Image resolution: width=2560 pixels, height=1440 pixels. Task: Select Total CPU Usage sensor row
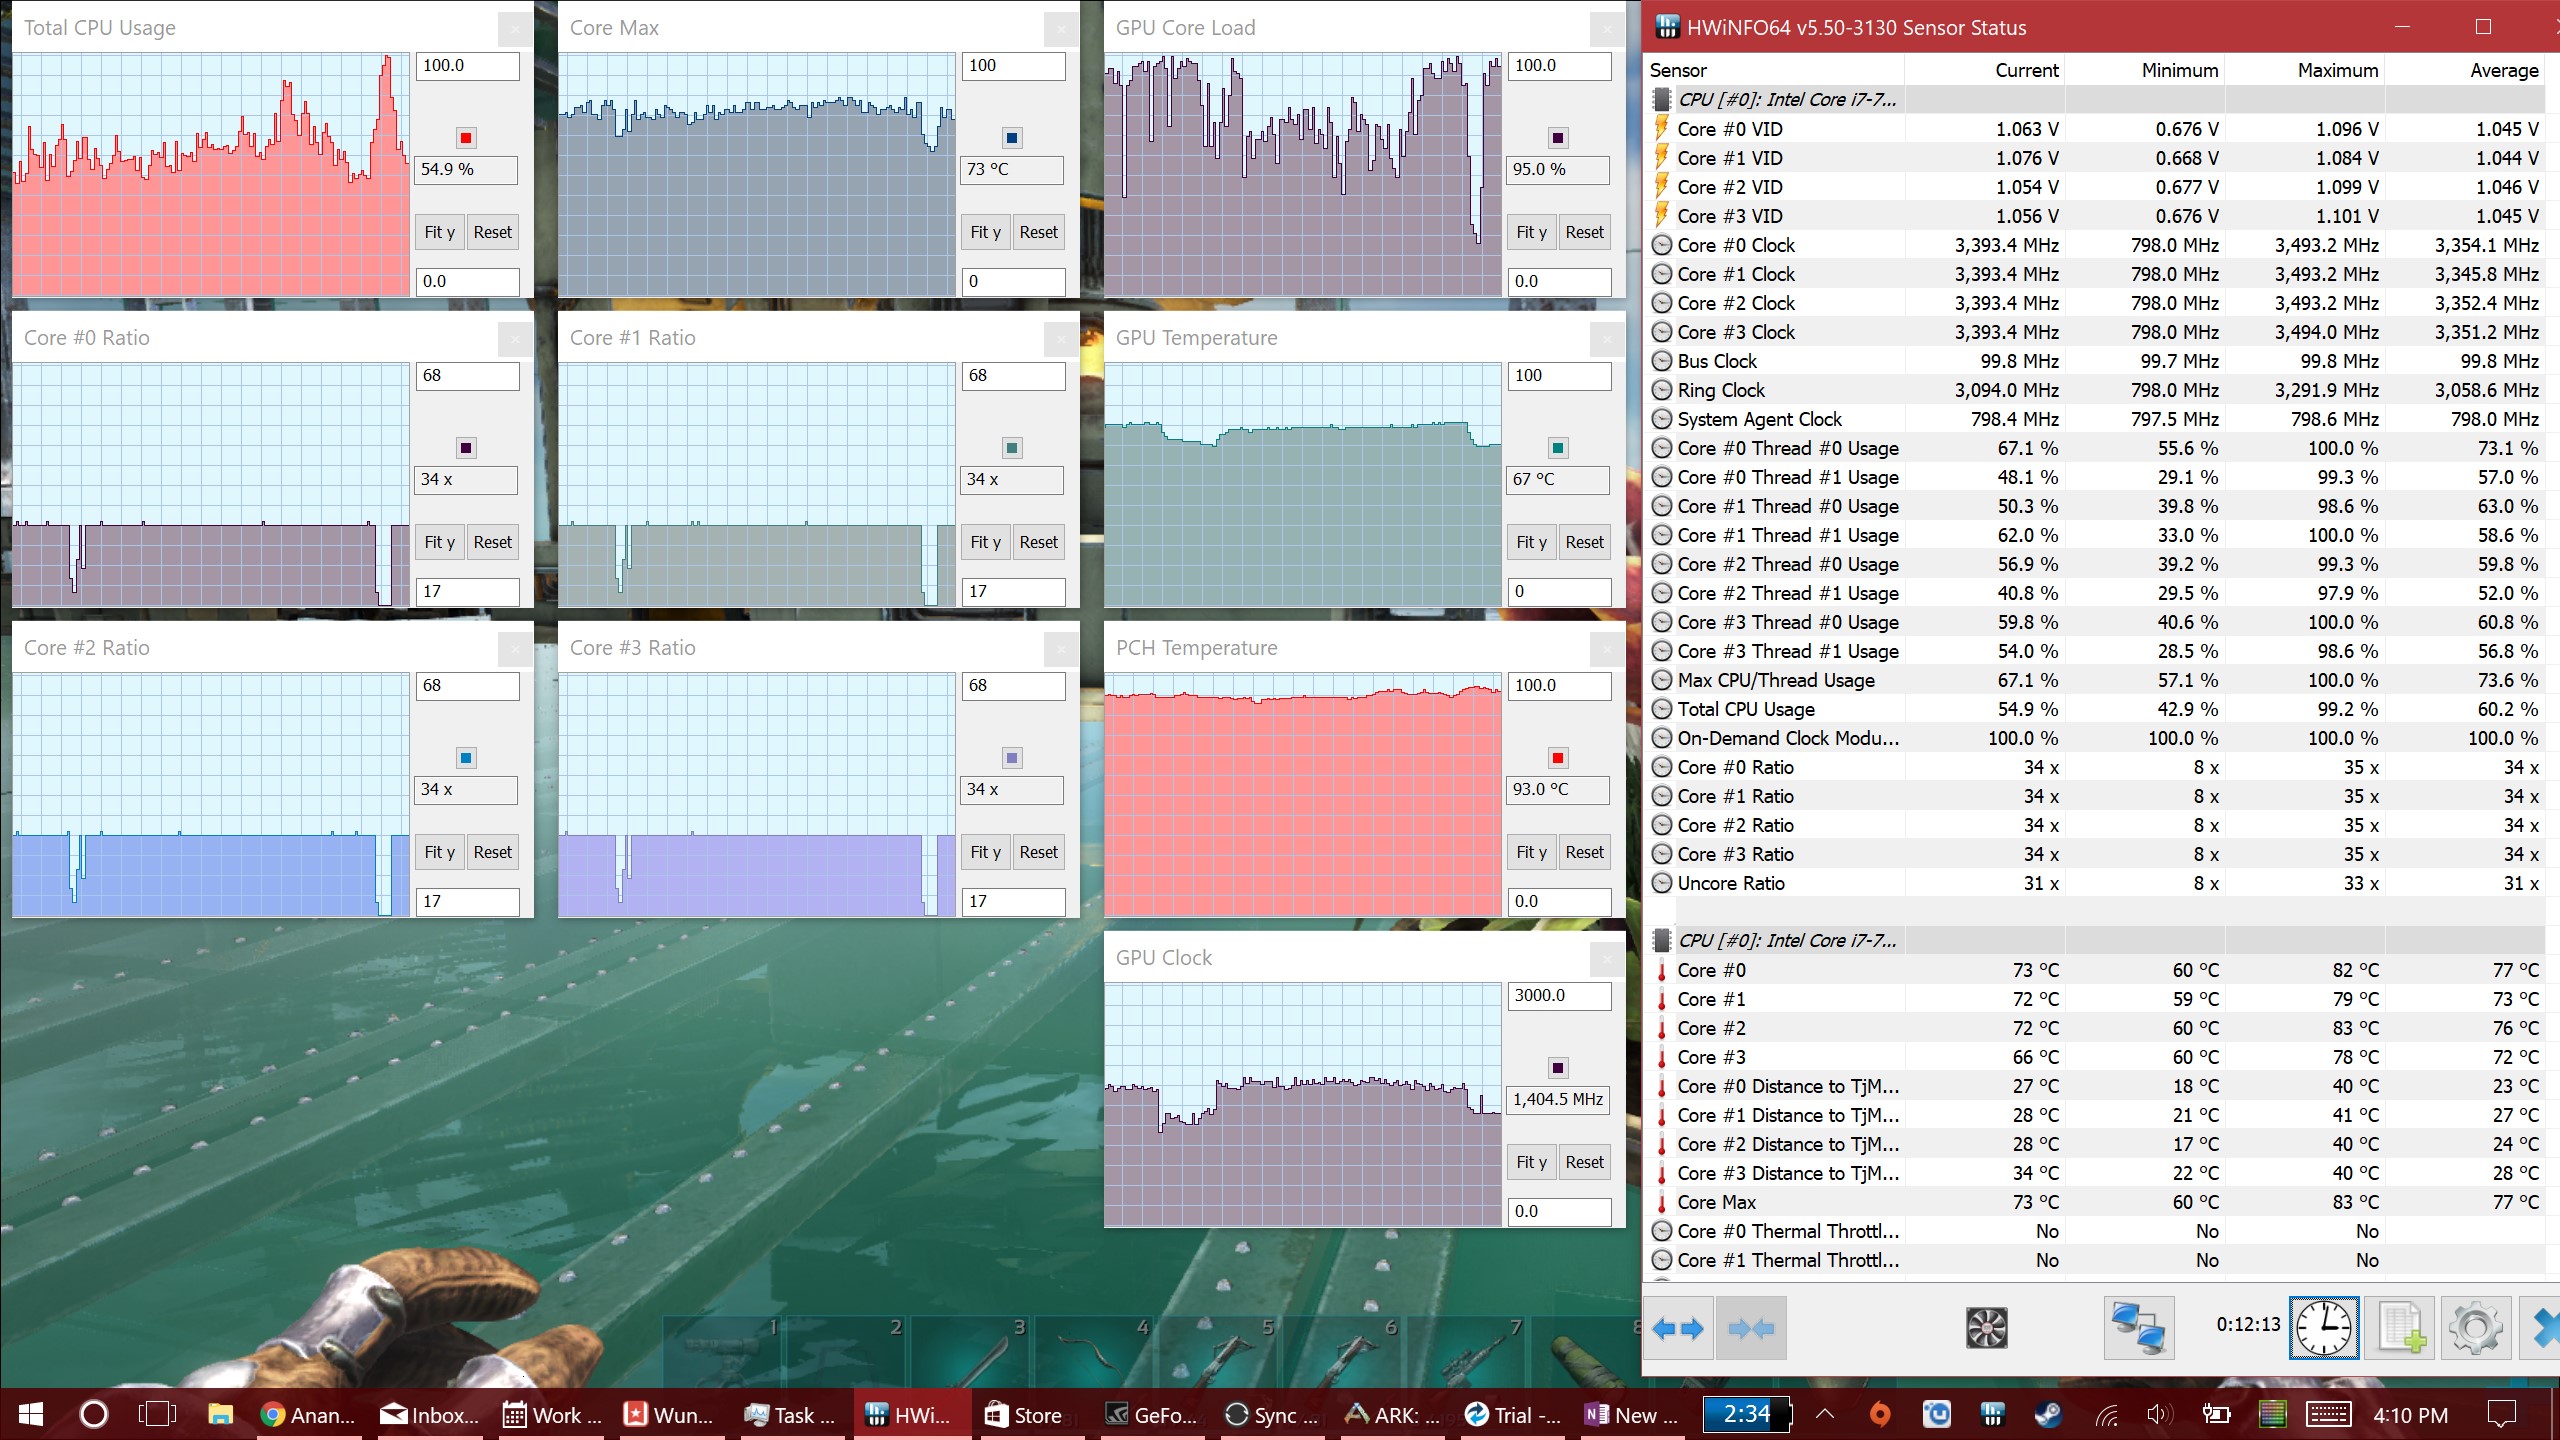2095,709
